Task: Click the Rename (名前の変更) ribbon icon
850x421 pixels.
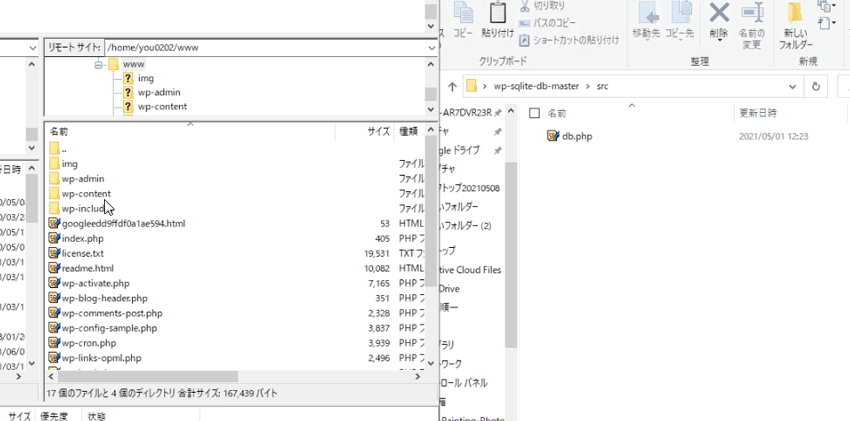Action: pyautogui.click(x=751, y=13)
